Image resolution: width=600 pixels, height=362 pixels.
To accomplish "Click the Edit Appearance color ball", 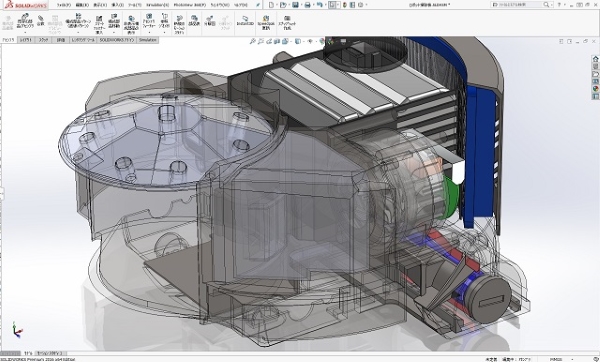I will [x=322, y=41].
